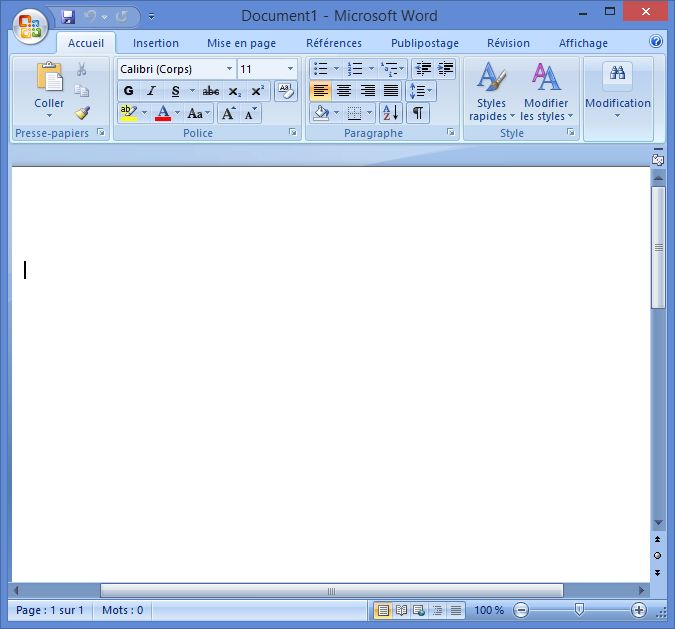Click Modifier les styles button
675x629 pixels.
tap(546, 91)
